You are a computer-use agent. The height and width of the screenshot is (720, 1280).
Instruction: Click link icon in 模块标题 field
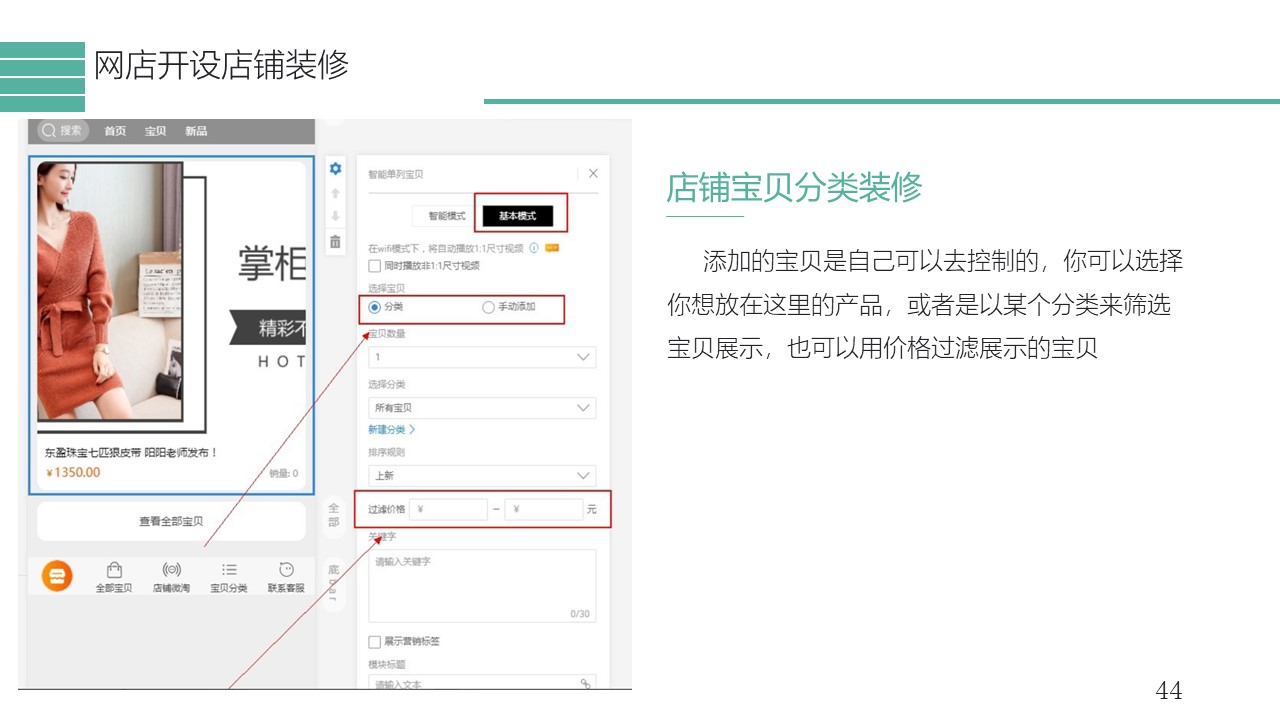[586, 684]
